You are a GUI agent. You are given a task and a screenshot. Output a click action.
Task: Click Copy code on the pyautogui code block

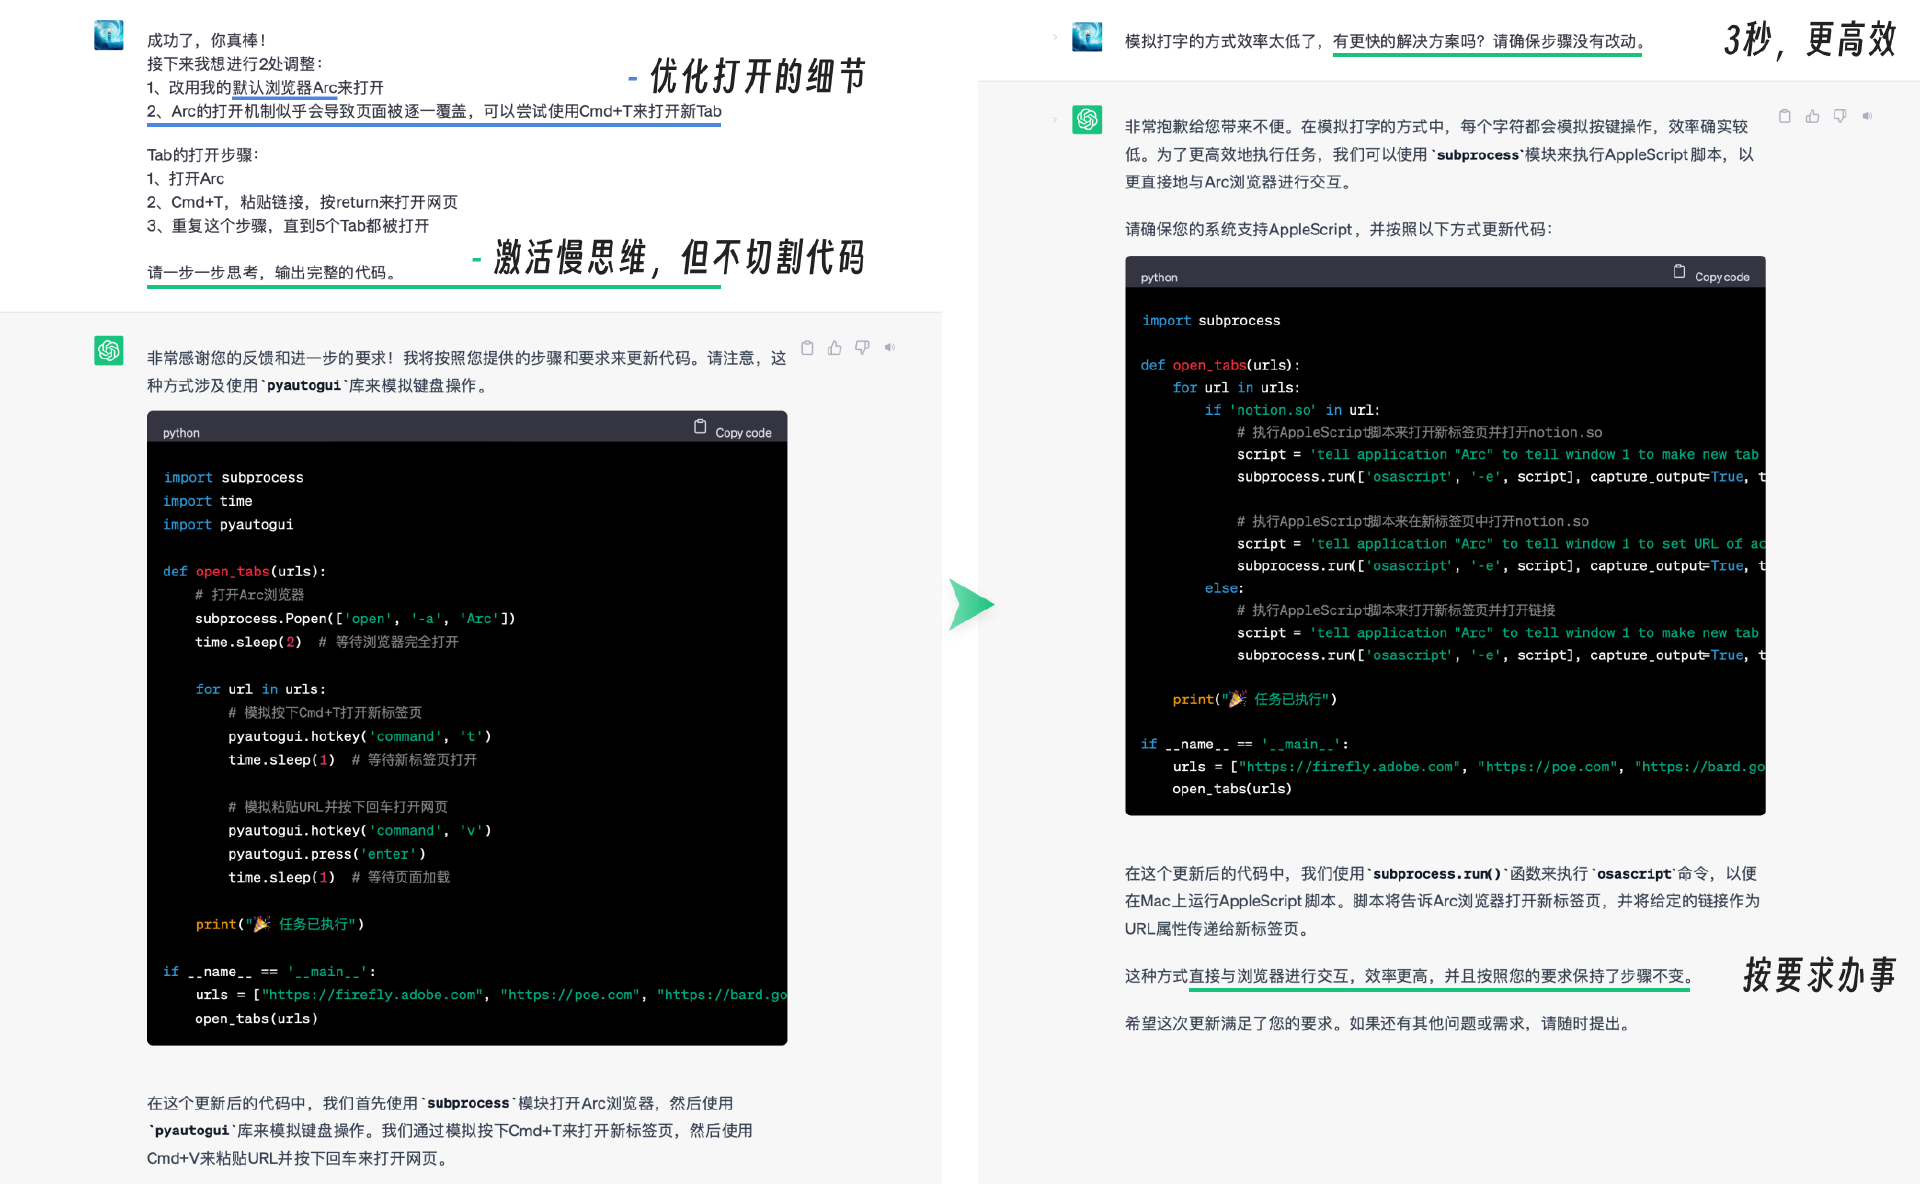733,432
